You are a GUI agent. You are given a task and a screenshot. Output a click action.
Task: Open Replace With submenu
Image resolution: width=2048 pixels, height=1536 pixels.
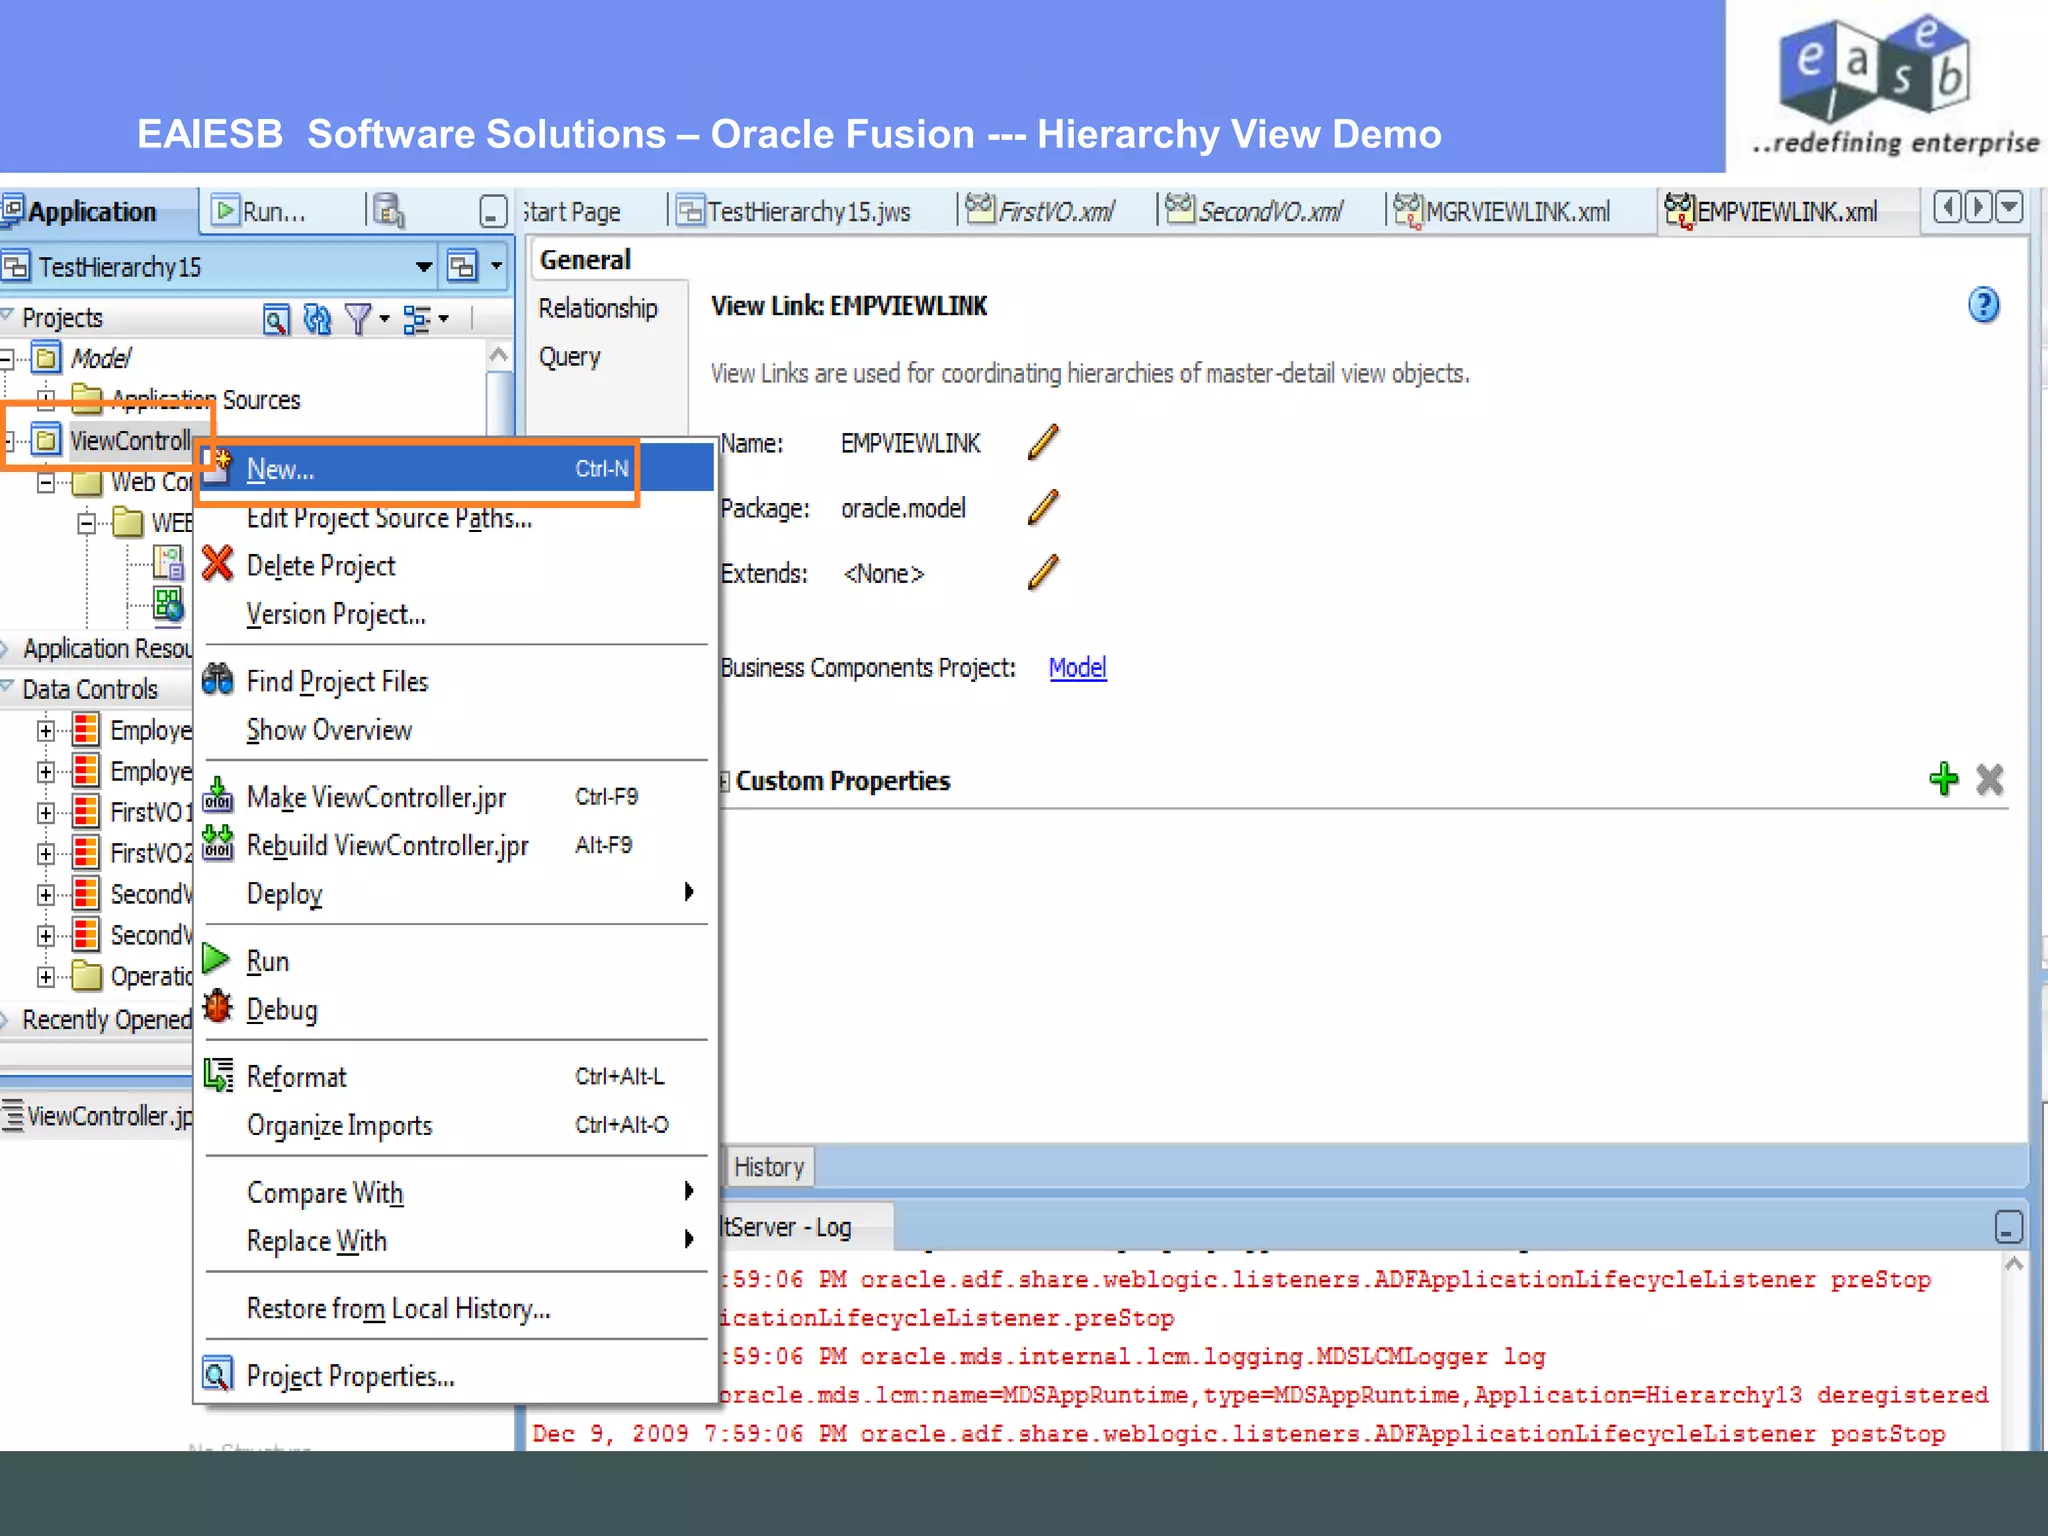456,1240
